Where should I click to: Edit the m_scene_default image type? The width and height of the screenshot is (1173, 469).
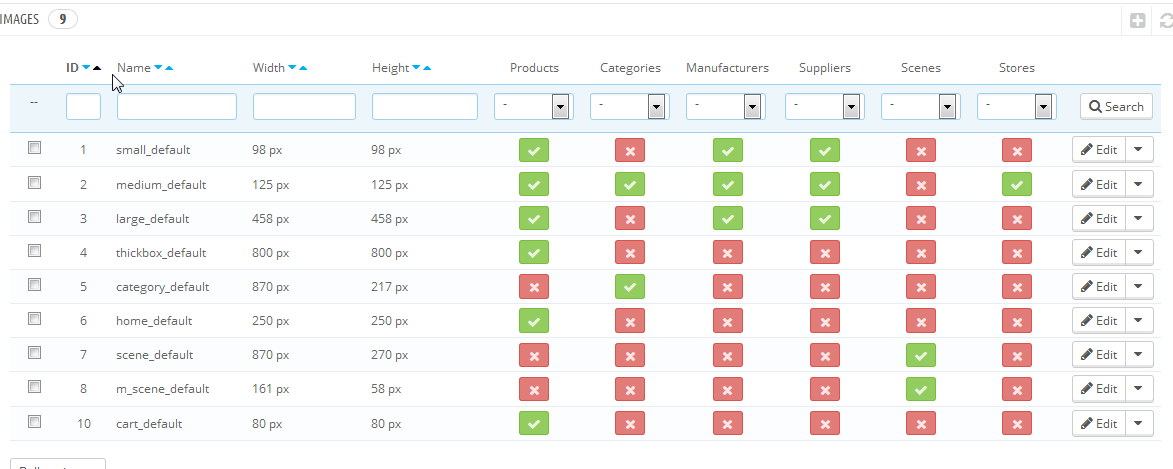click(x=1098, y=389)
